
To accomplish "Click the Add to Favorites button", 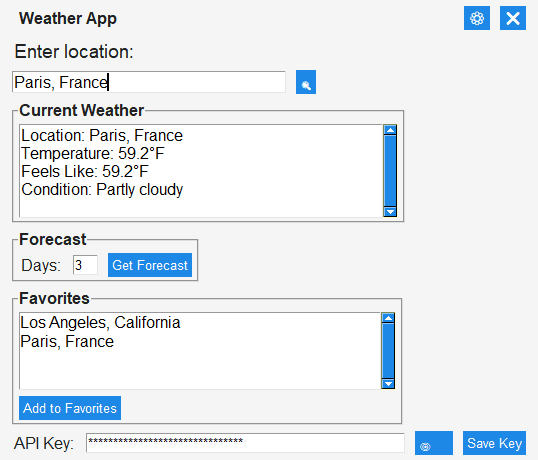I will click(x=70, y=408).
